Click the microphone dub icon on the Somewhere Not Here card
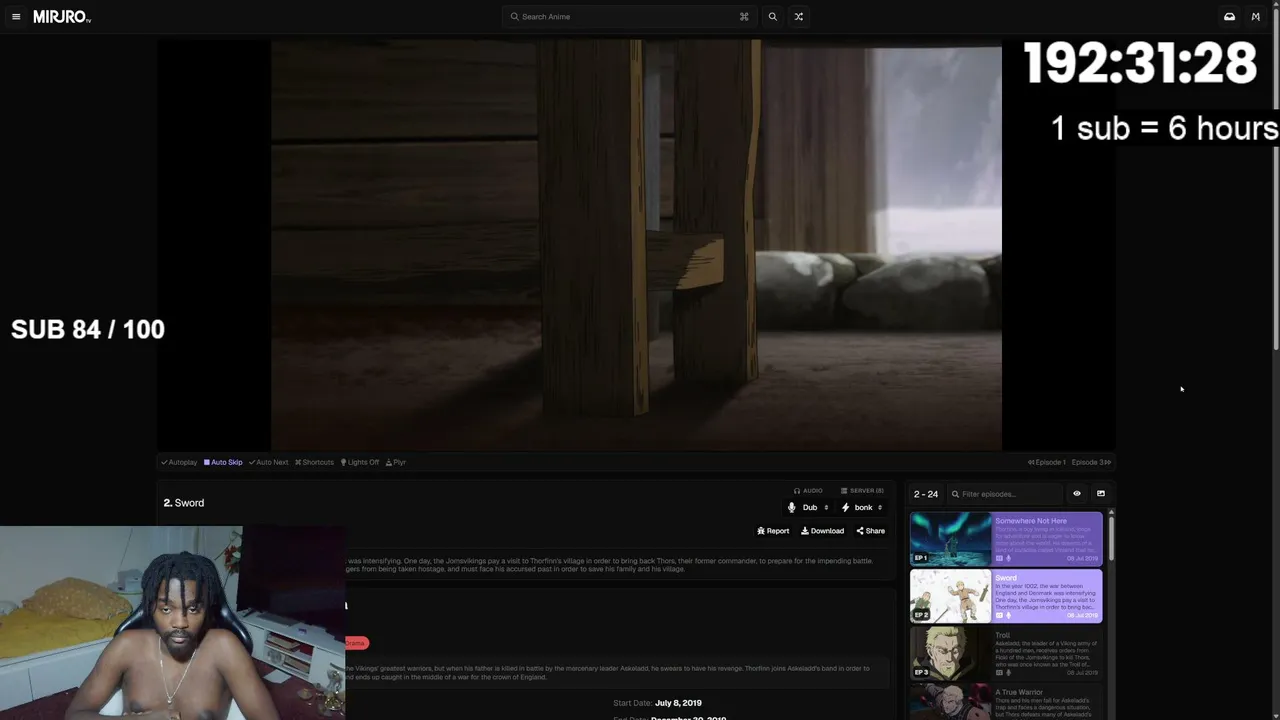 click(x=1008, y=558)
